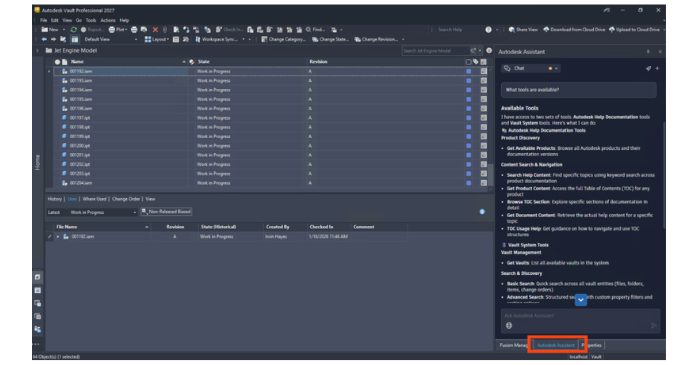Click the scroll-to-bottom chevron in chat
This screenshot has height=365, width=698.
580,300
